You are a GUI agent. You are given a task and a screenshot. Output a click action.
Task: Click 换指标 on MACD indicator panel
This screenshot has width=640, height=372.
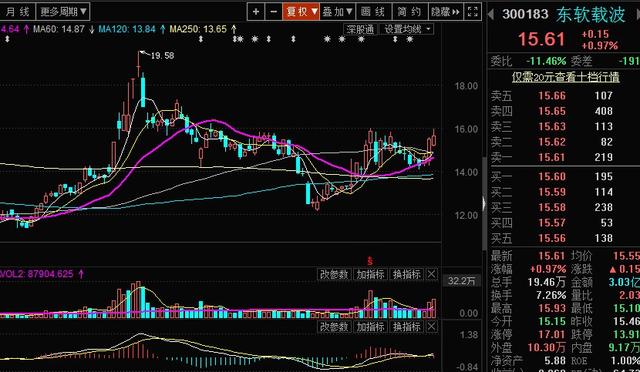pyautogui.click(x=407, y=327)
